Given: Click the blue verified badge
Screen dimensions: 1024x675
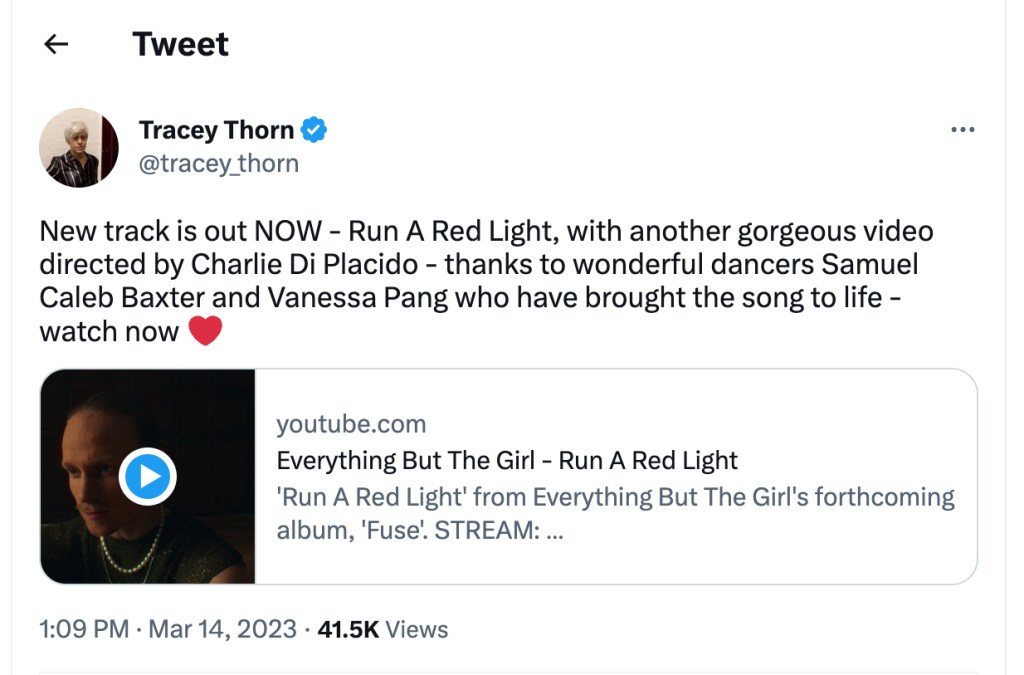Looking at the screenshot, I should [x=315, y=130].
